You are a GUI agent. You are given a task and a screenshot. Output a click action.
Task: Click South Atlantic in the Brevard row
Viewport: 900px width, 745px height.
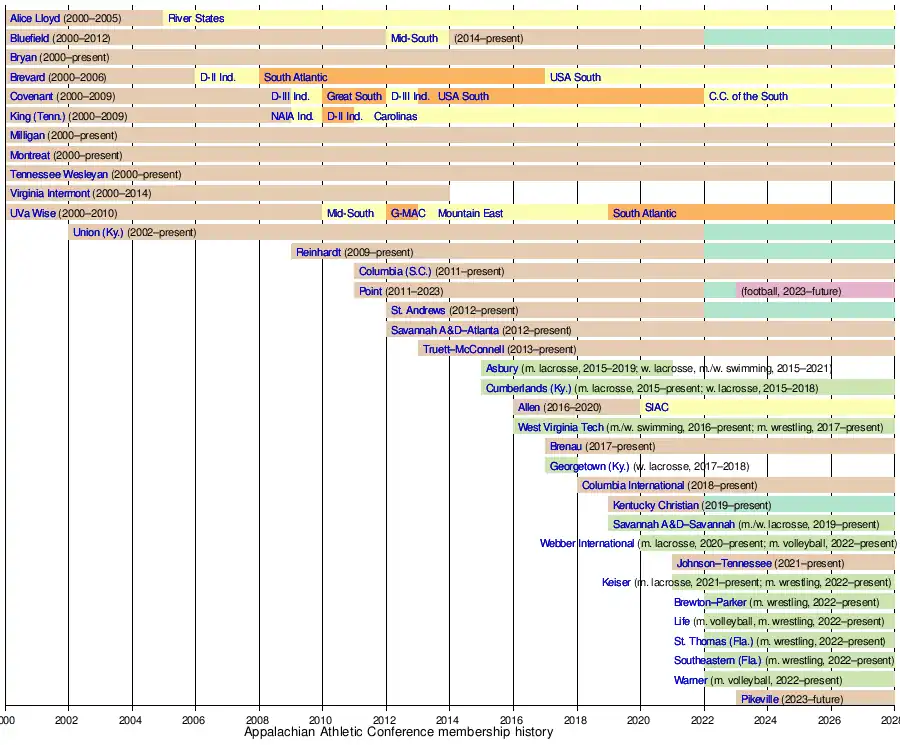[x=295, y=77]
